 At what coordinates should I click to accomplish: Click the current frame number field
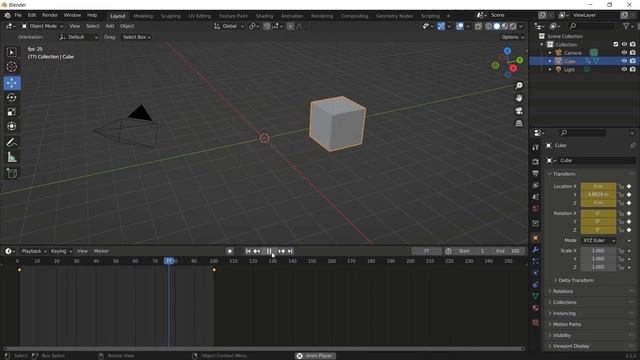pos(427,251)
